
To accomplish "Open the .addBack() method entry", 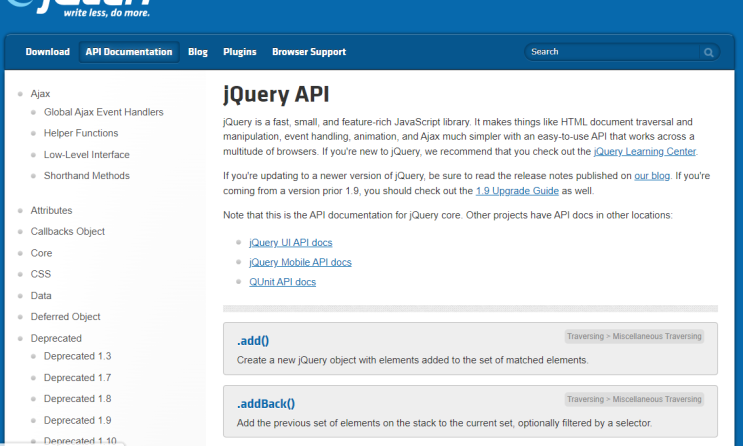I will (266, 404).
